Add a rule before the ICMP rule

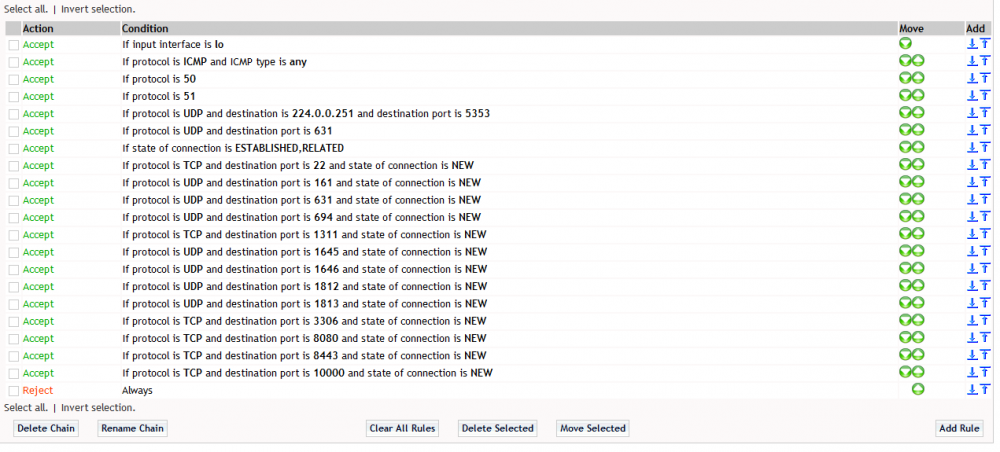coord(985,61)
